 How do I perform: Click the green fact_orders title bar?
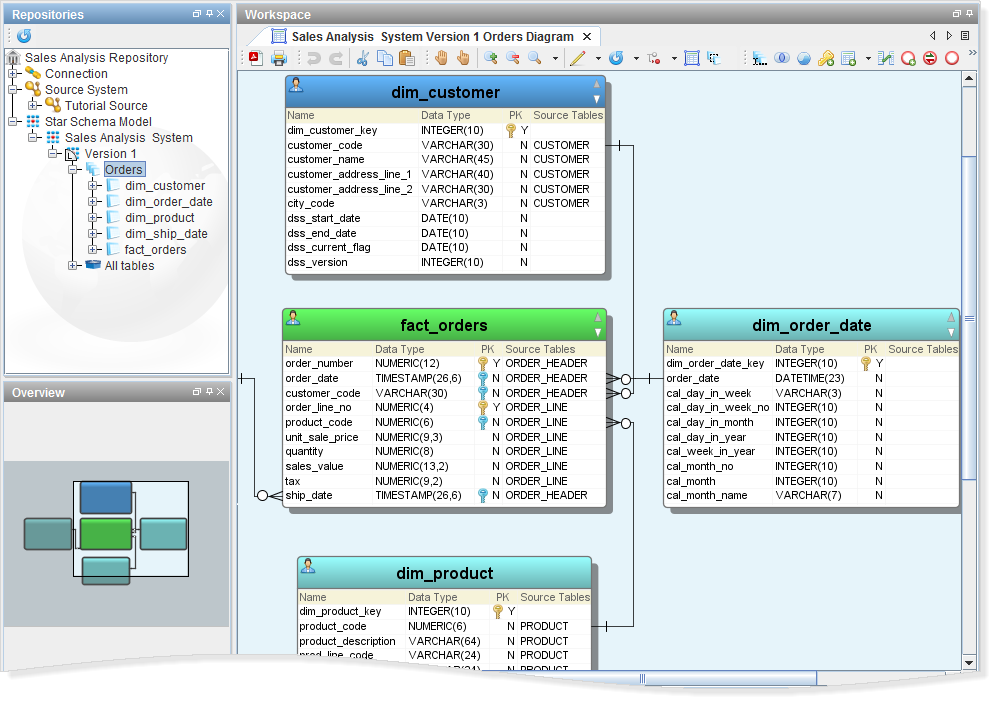(444, 325)
